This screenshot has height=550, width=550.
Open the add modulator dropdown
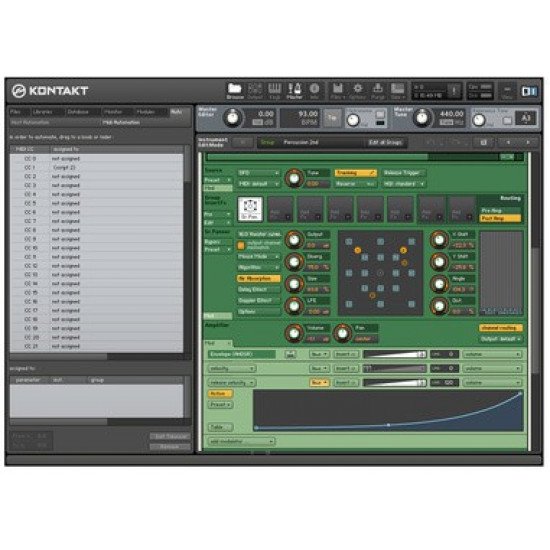click(241, 441)
